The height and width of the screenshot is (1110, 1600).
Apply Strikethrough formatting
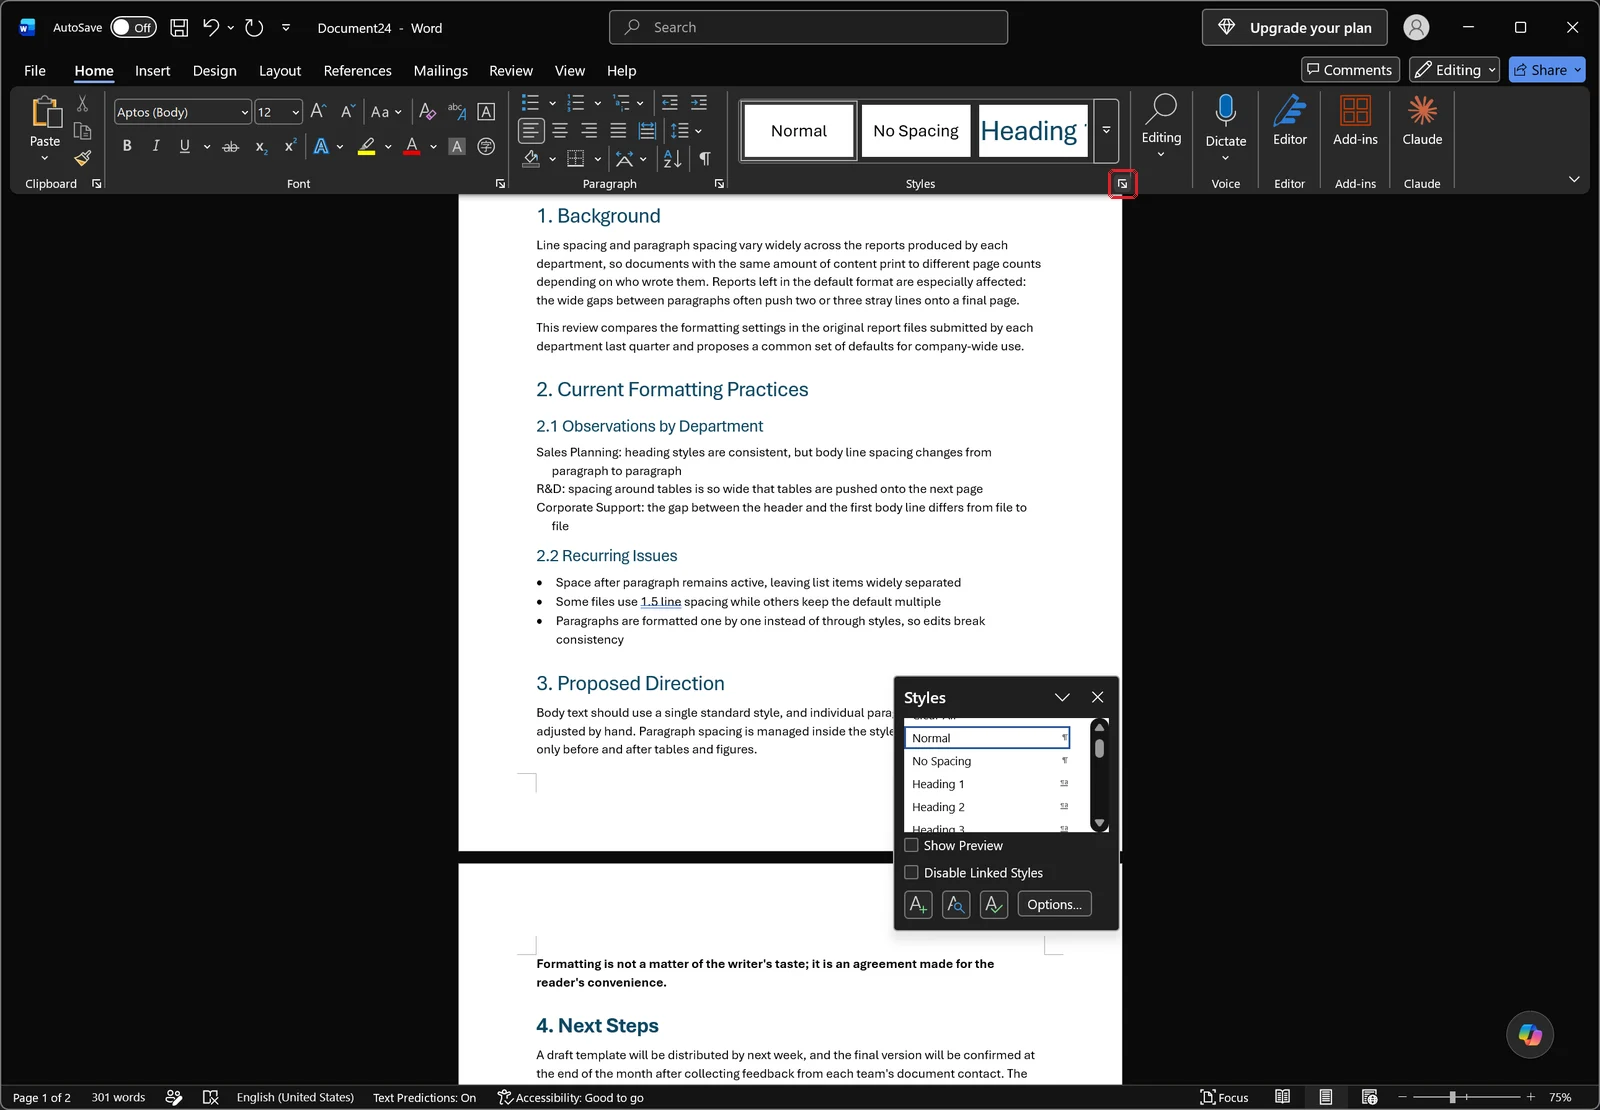coord(231,146)
